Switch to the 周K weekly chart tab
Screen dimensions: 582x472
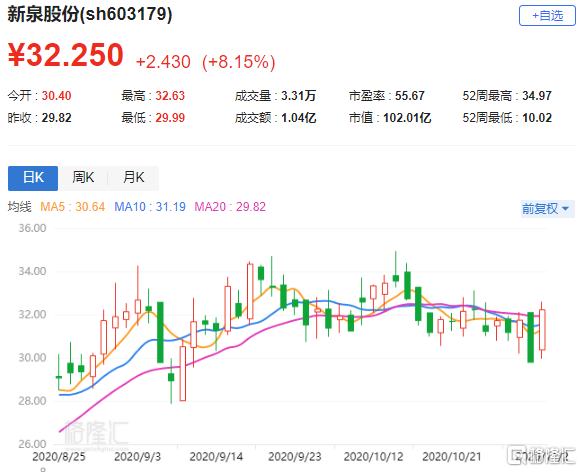point(83,178)
